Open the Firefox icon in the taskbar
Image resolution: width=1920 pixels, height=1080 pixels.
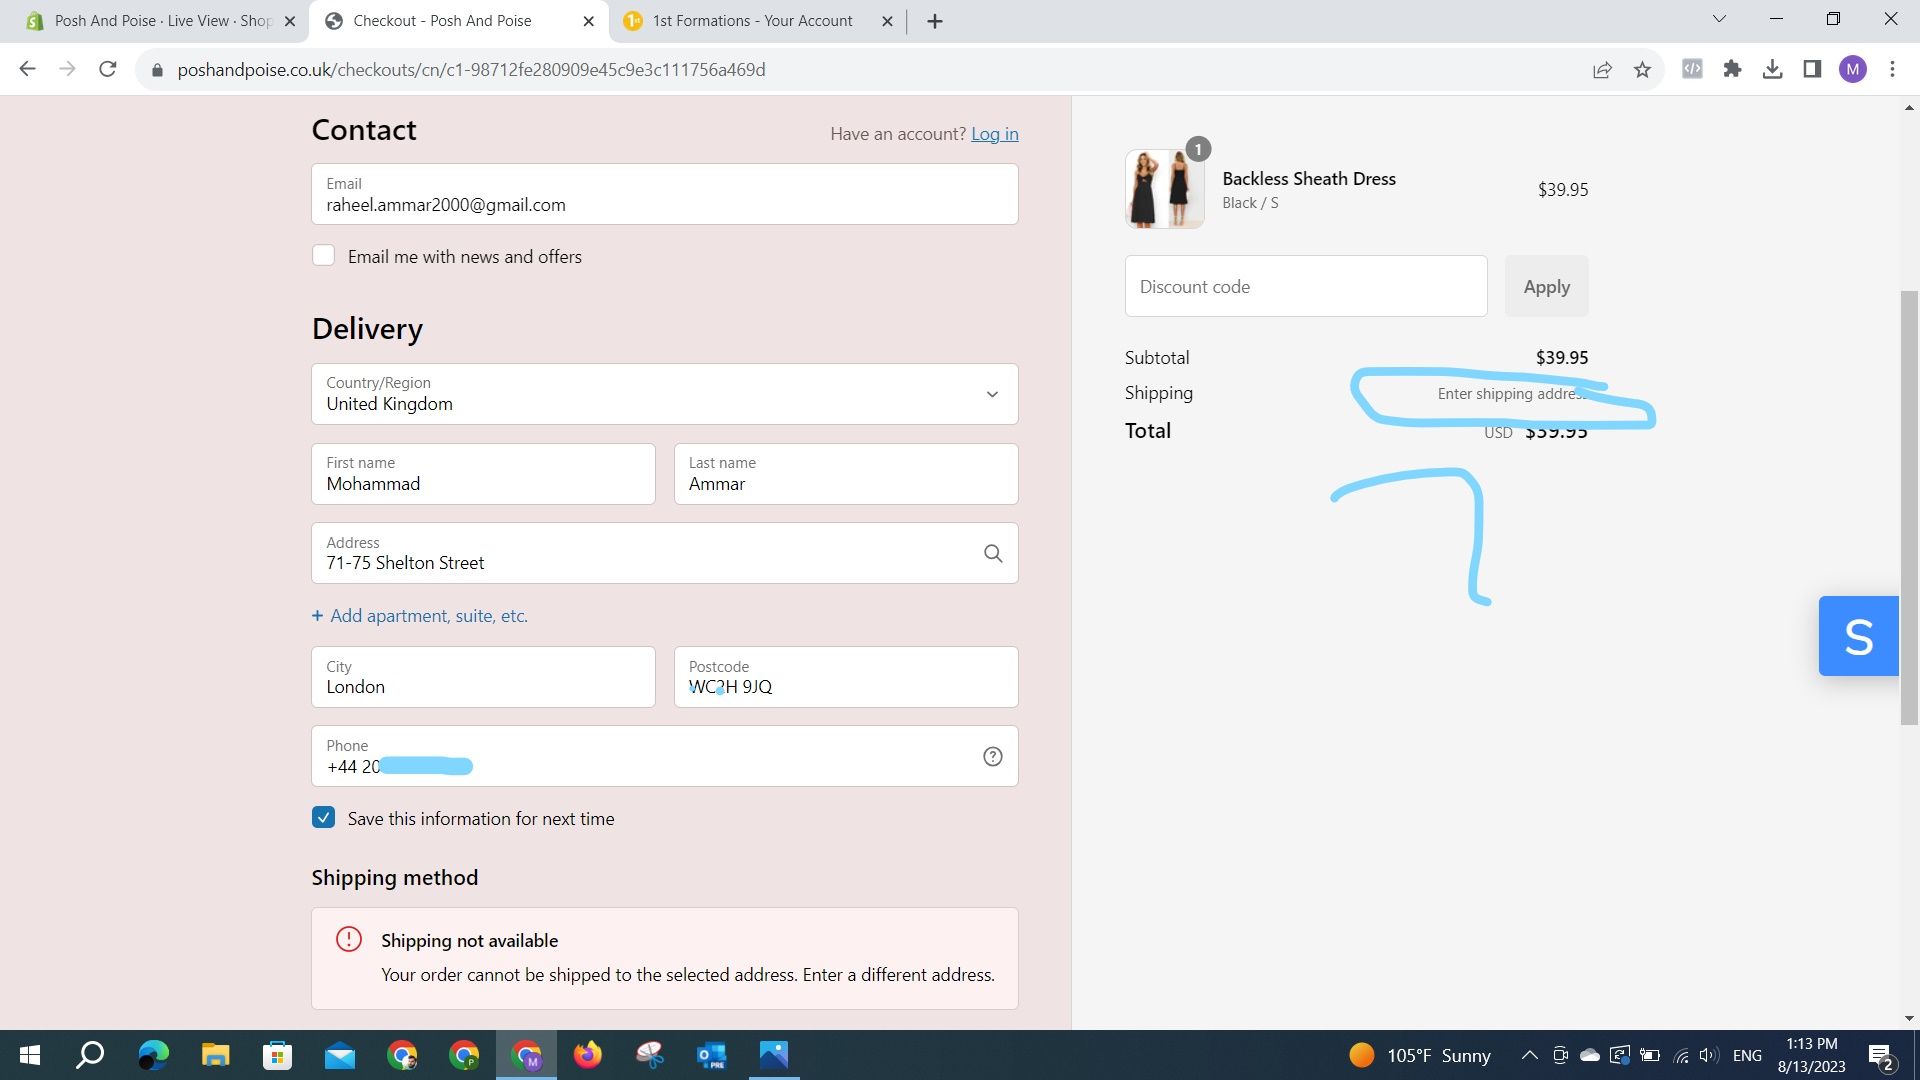pyautogui.click(x=588, y=1055)
